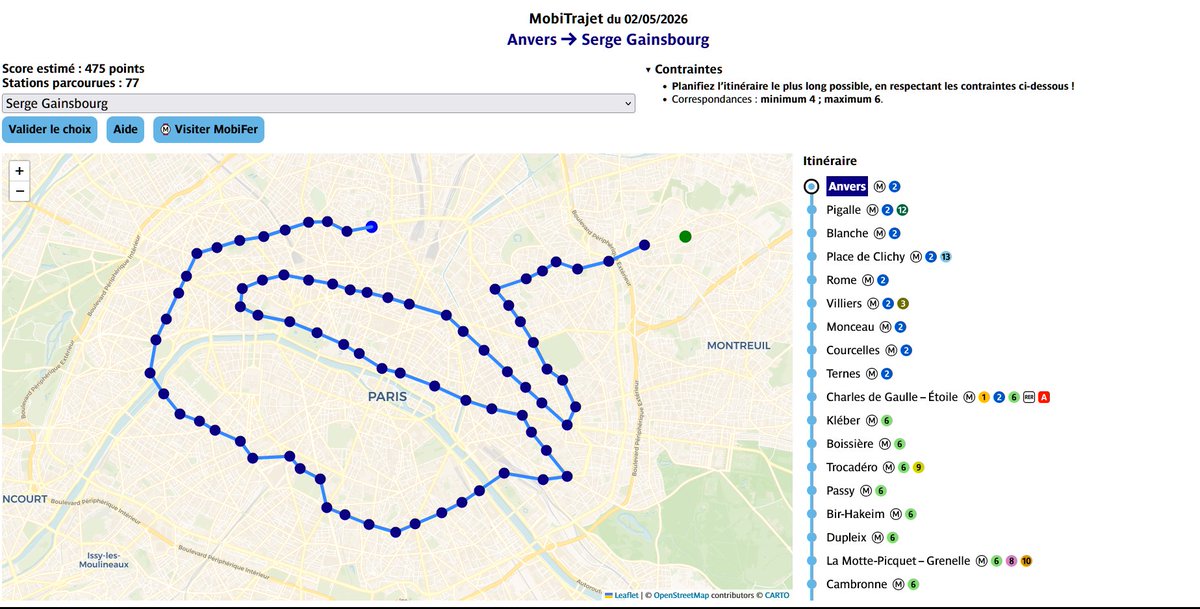The image size is (1200, 609).
Task: Select Cambronne in the itinerary list
Action: (x=857, y=584)
